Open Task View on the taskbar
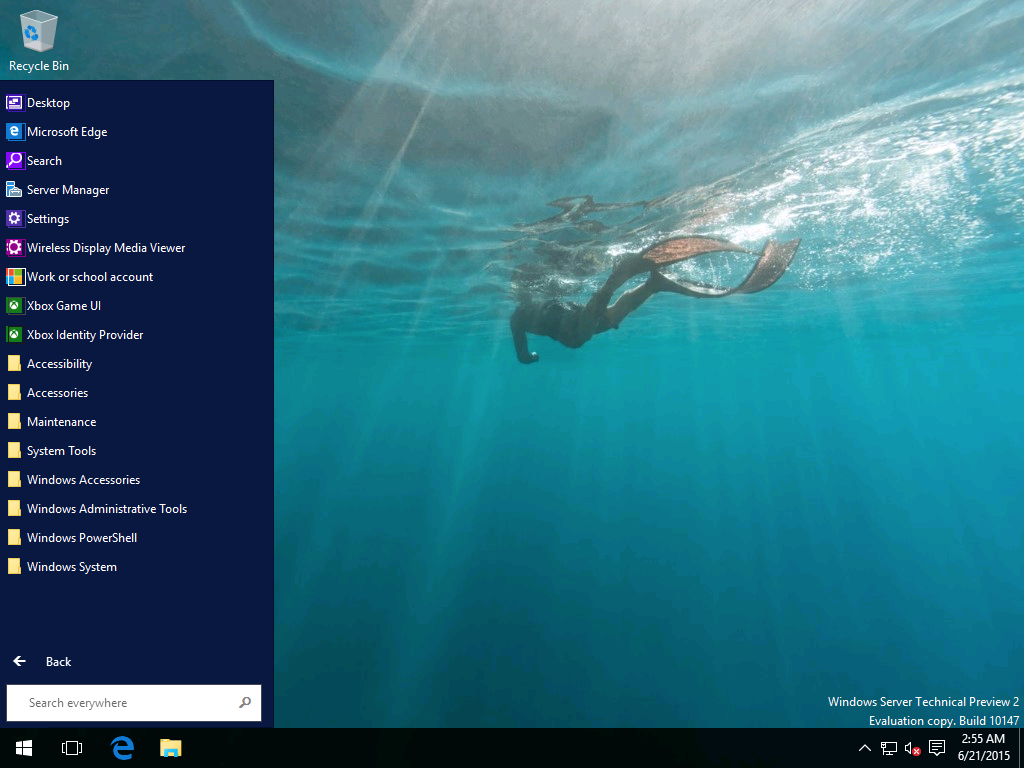This screenshot has height=768, width=1025. 72,748
